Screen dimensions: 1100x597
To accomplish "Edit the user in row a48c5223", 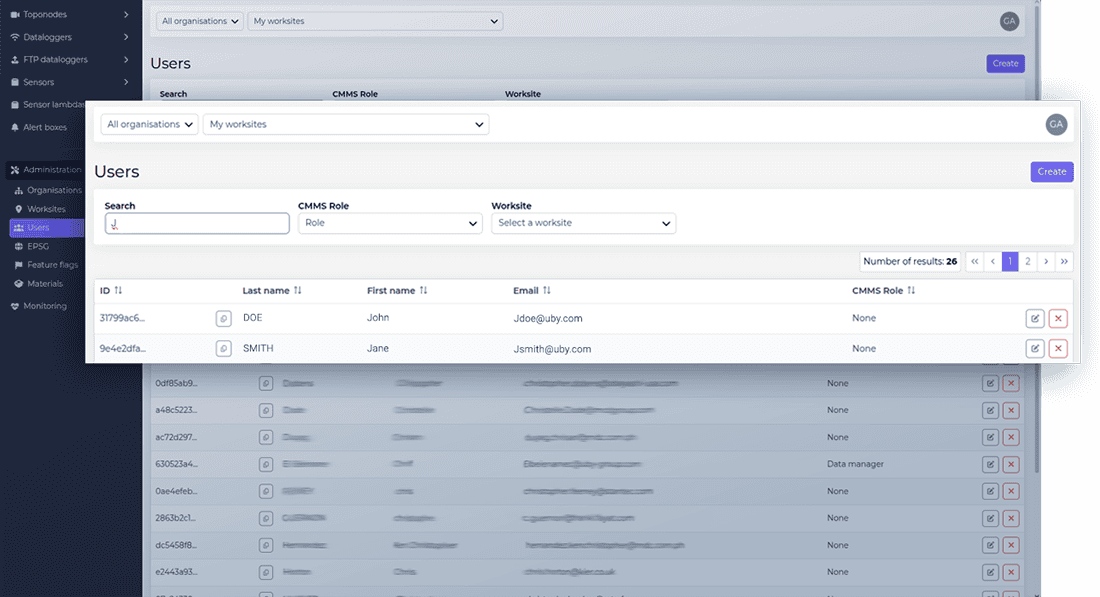I will pyautogui.click(x=990, y=410).
